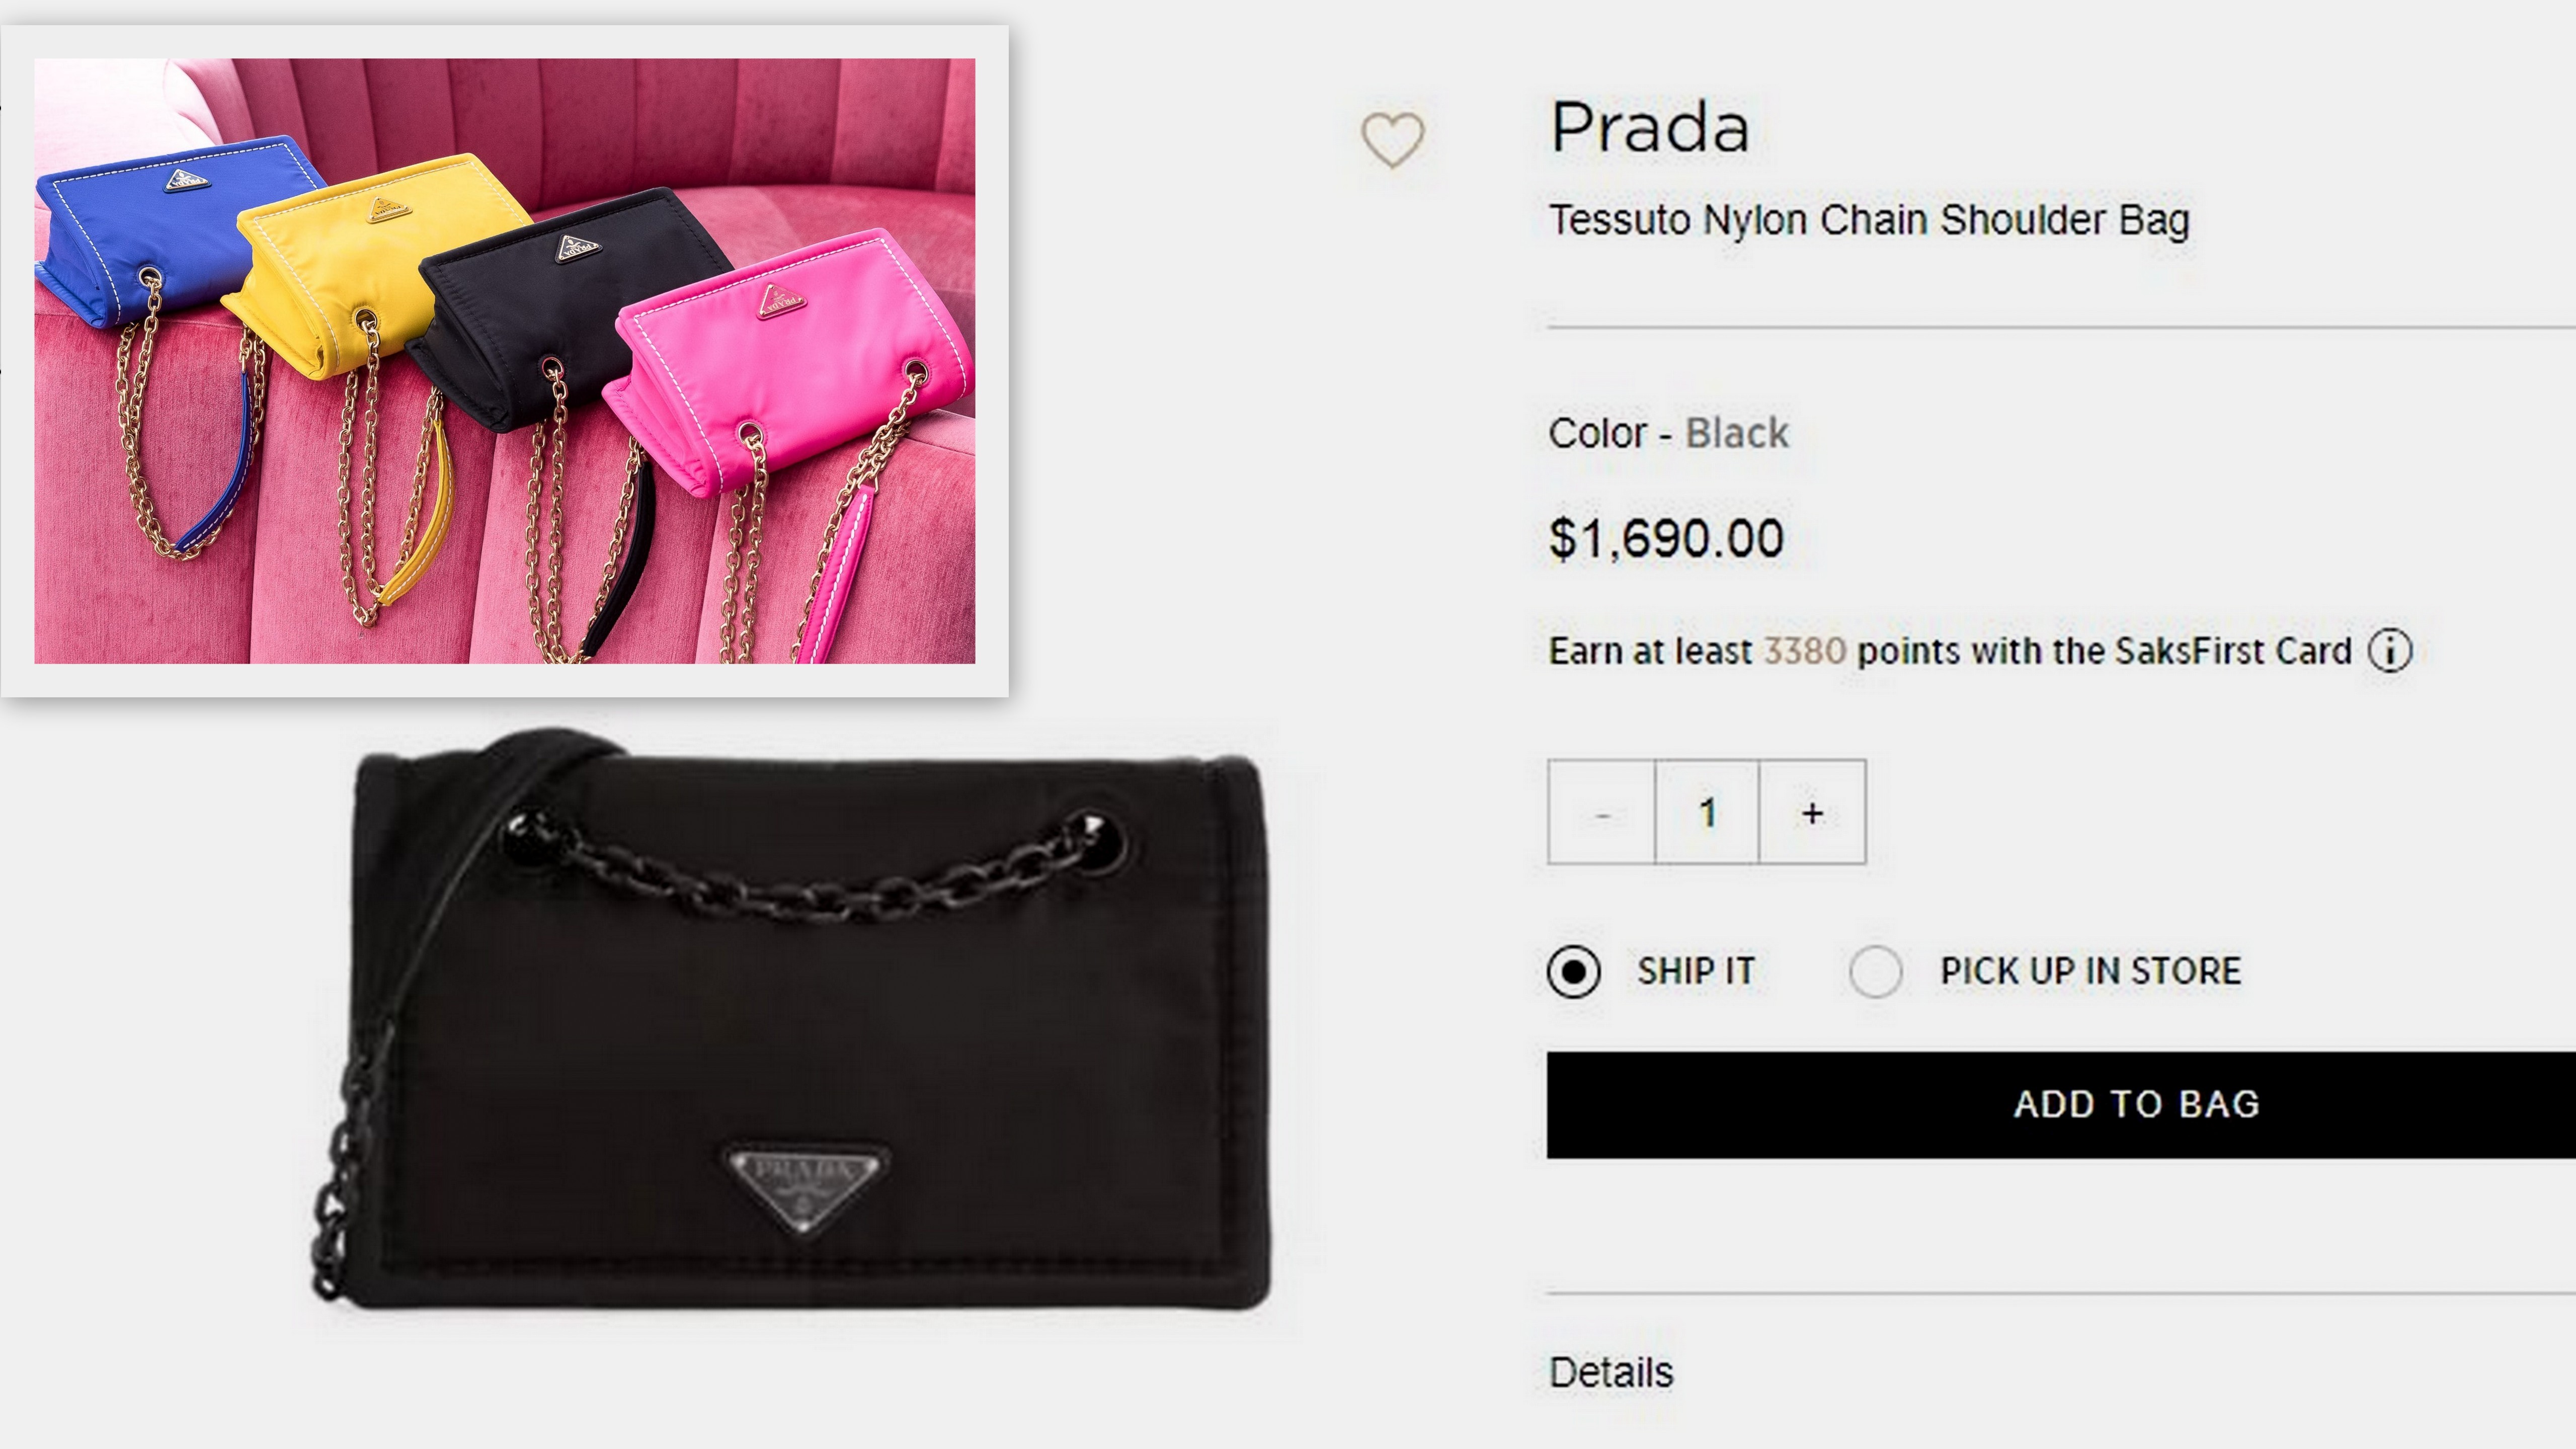The height and width of the screenshot is (1449, 2576).
Task: Expand the Details section
Action: coord(1610,1373)
